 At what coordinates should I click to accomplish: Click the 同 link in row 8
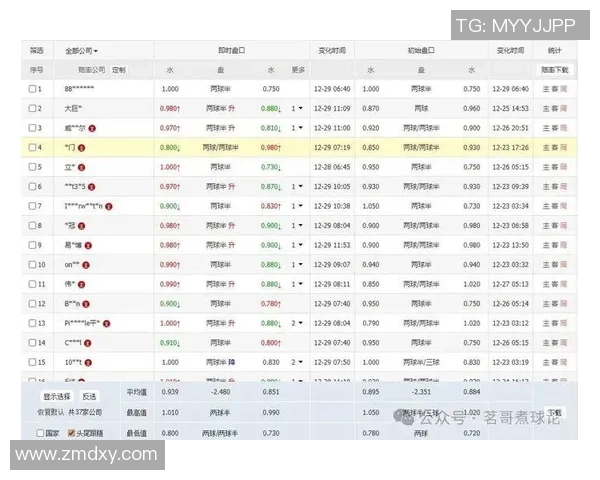click(x=564, y=225)
